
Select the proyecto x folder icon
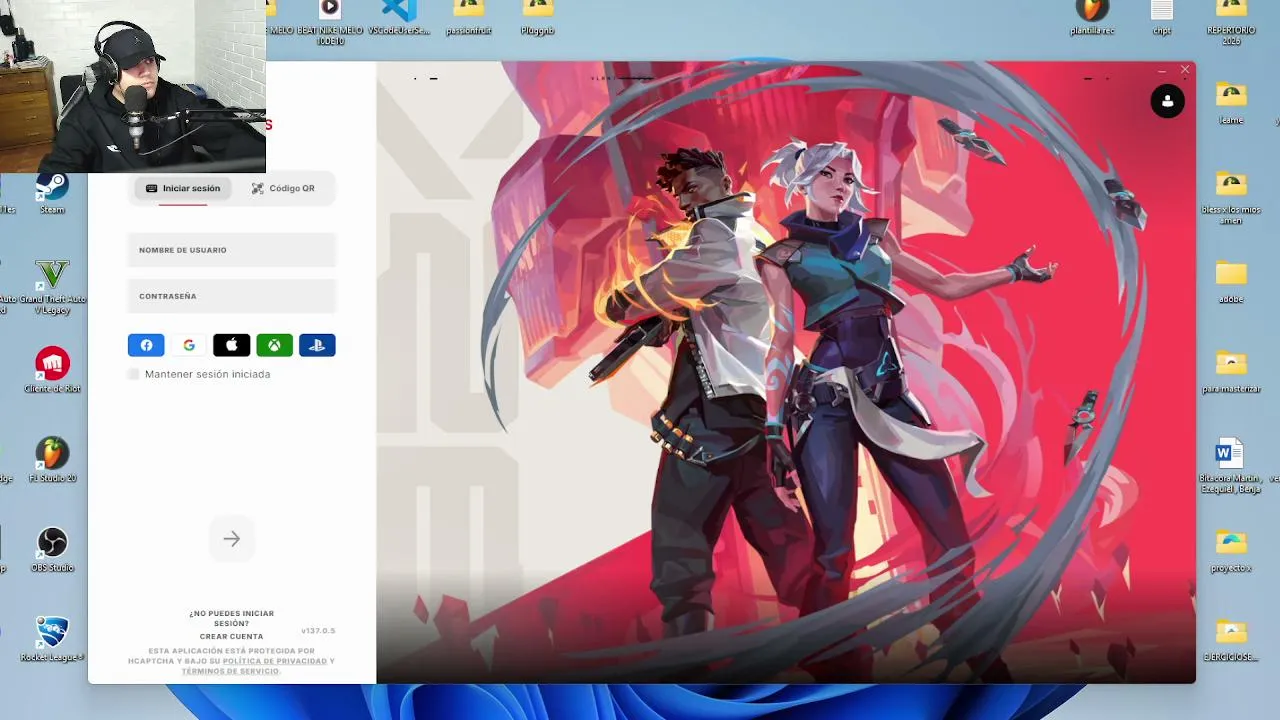point(1231,551)
